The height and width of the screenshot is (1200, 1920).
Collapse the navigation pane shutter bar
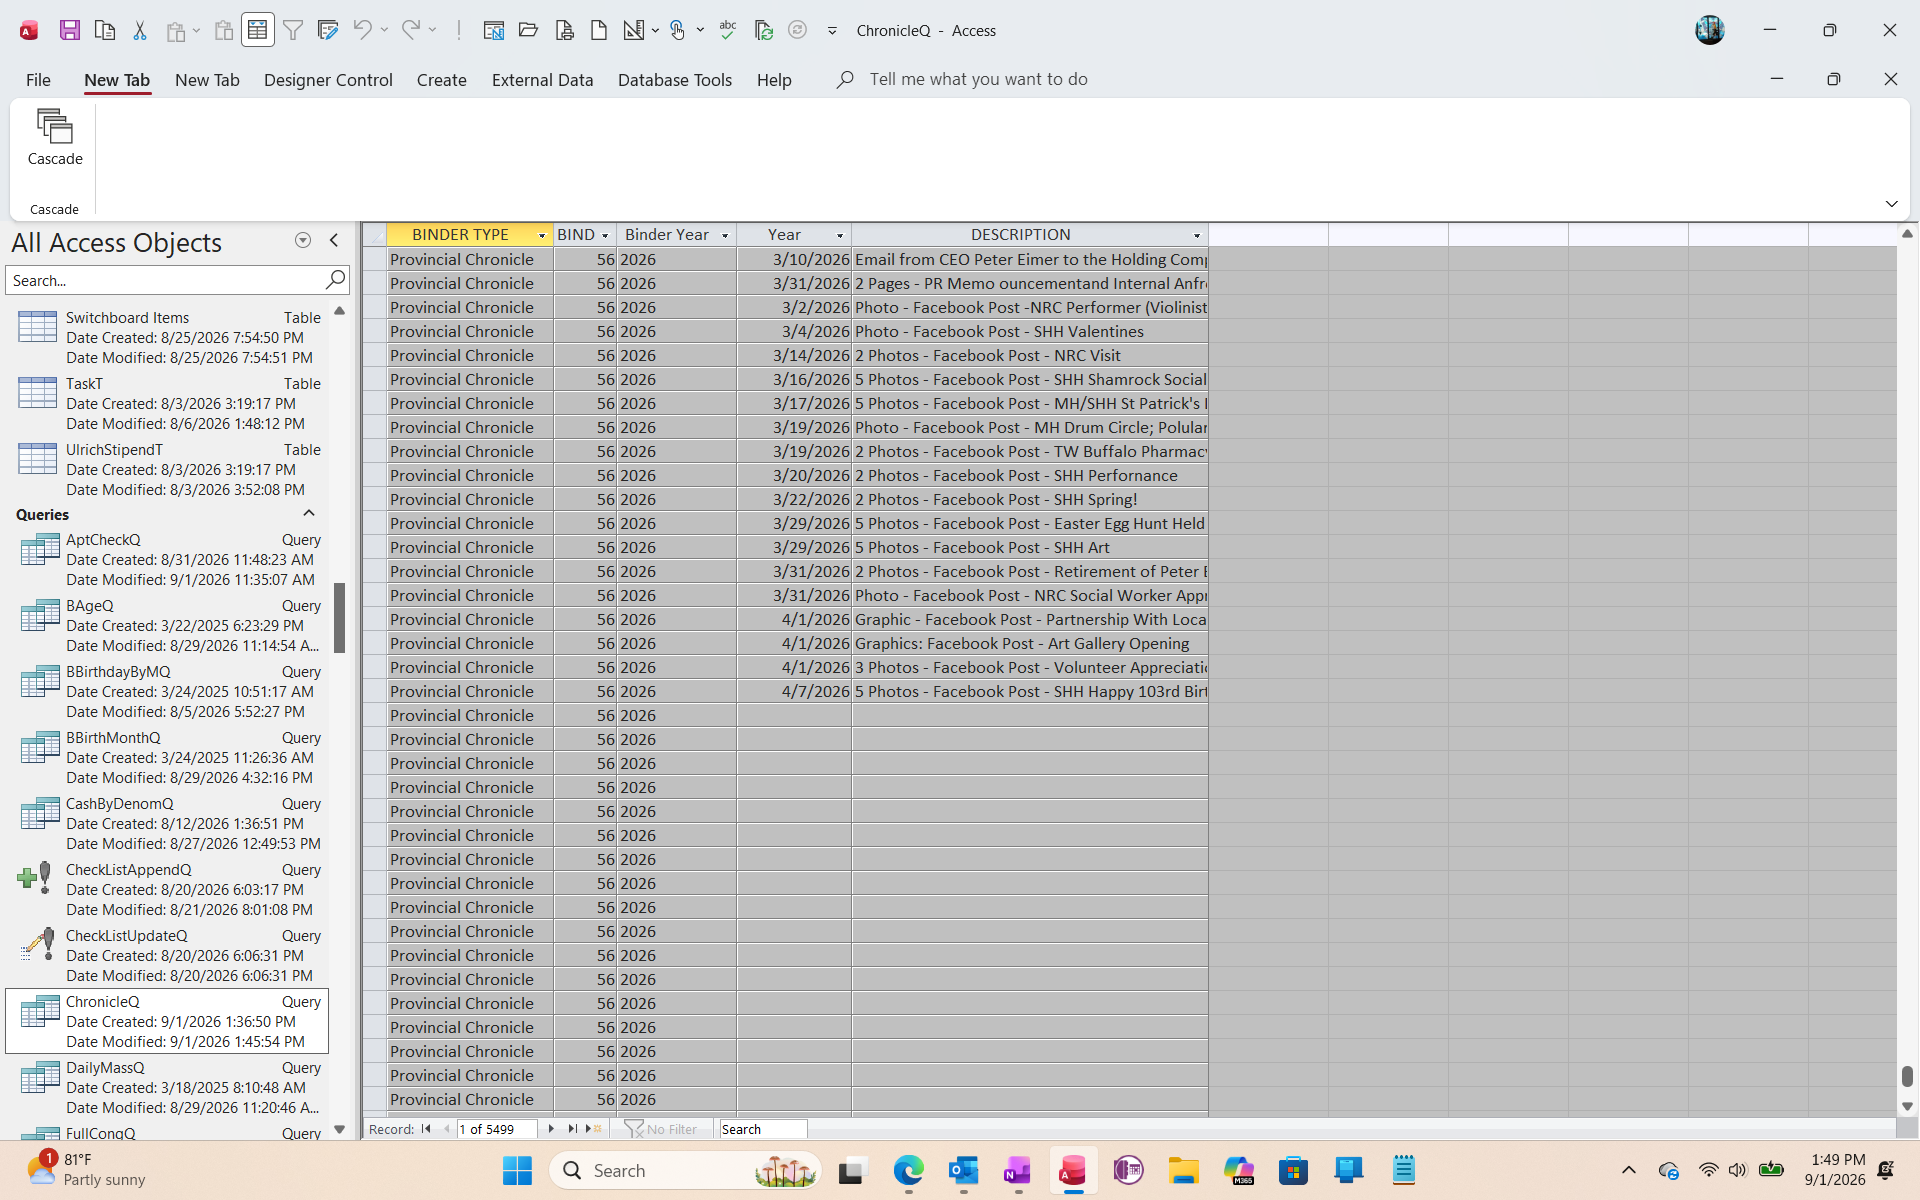coord(334,240)
